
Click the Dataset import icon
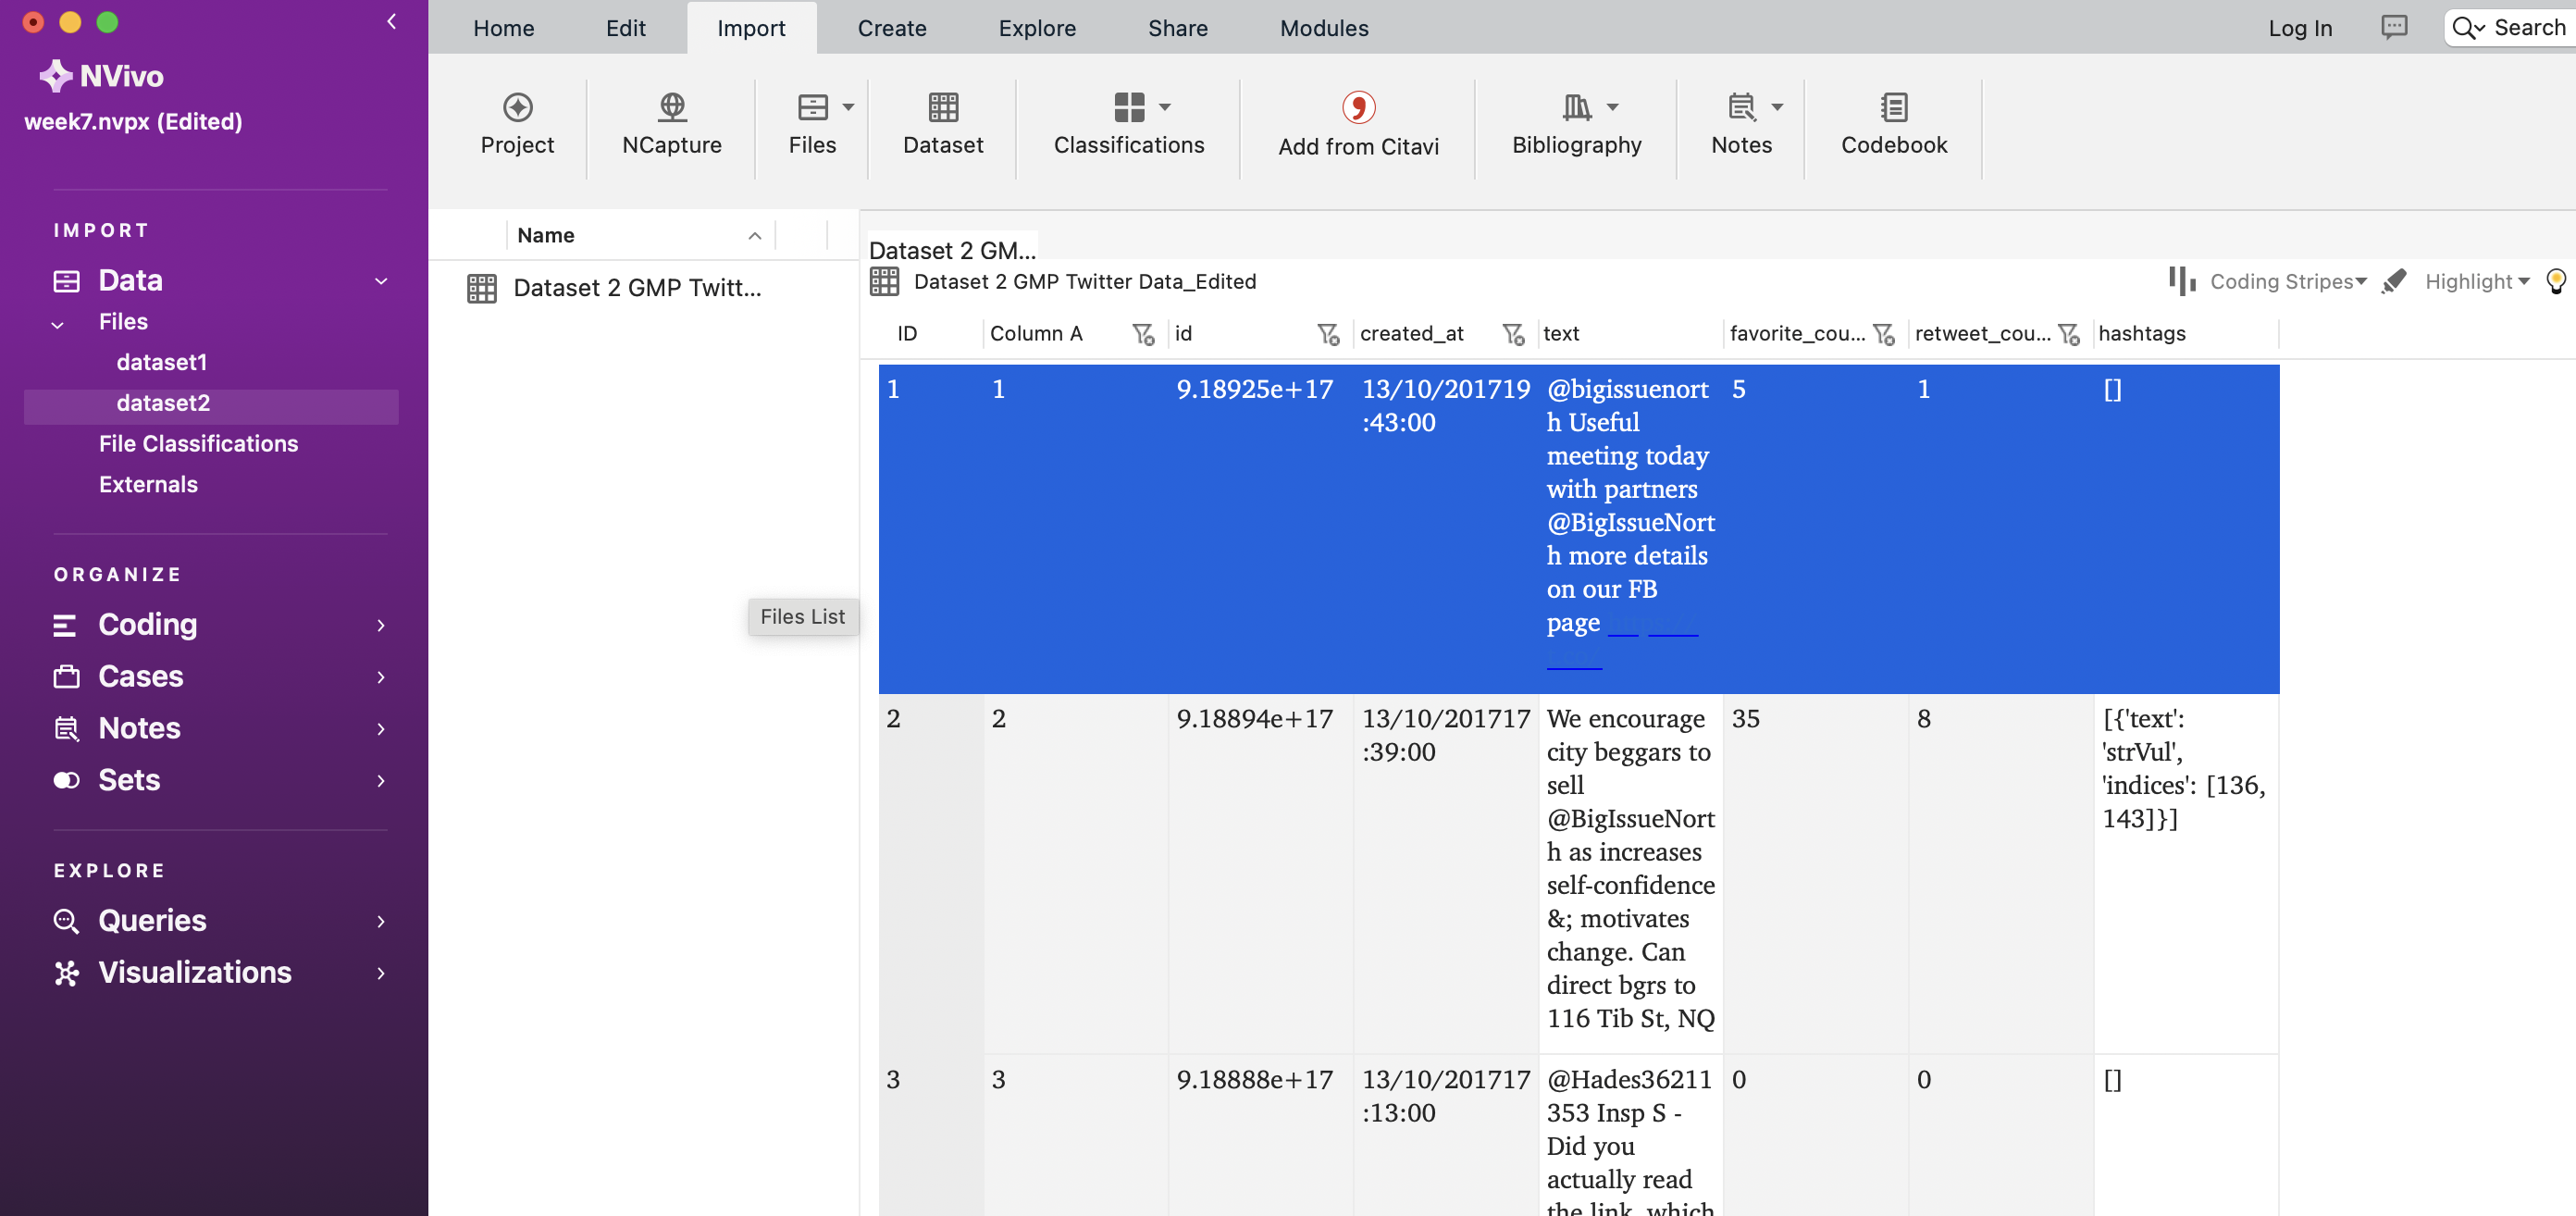tap(942, 108)
